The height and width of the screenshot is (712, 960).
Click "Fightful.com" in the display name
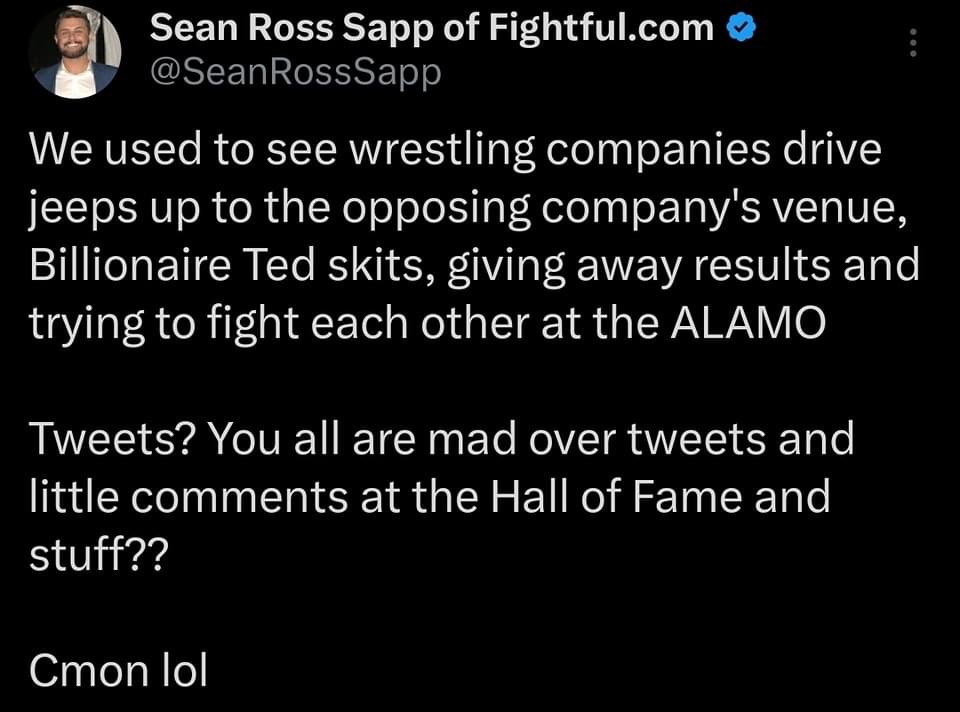coord(601,28)
